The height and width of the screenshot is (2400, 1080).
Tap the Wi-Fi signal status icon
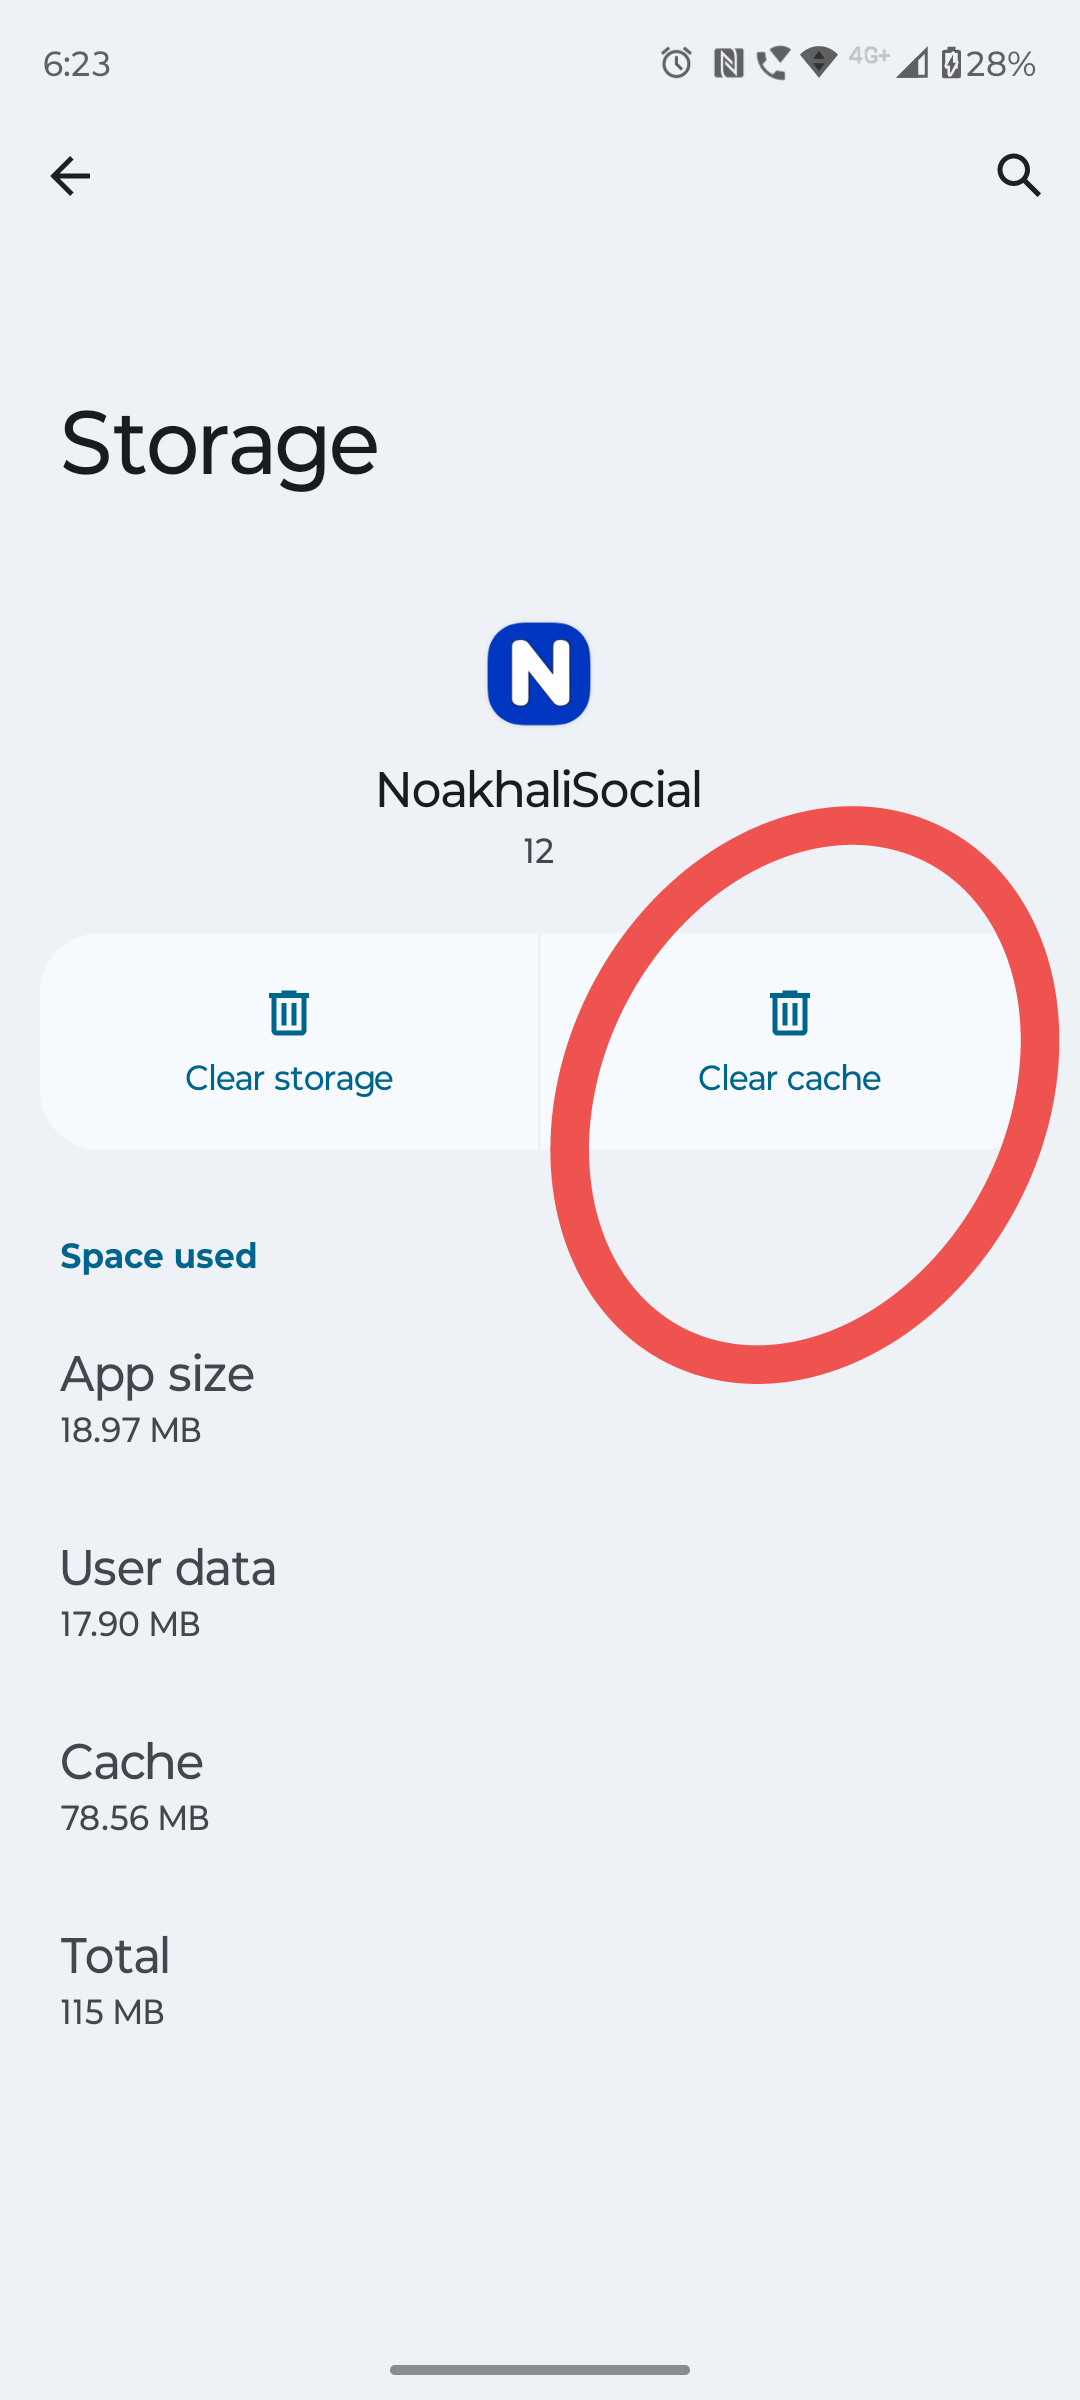coord(819,64)
